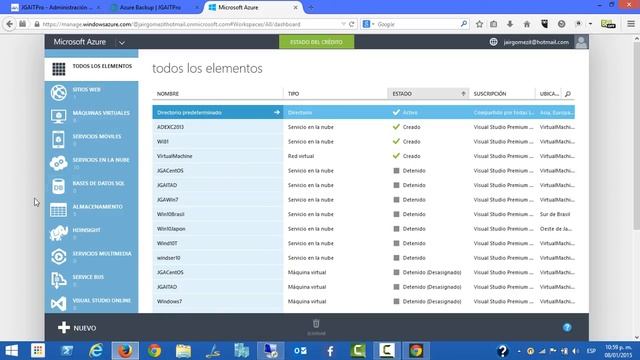Select the VirtualMachine row name
Image resolution: width=640 pixels, height=360 pixels.
pyautogui.click(x=174, y=156)
